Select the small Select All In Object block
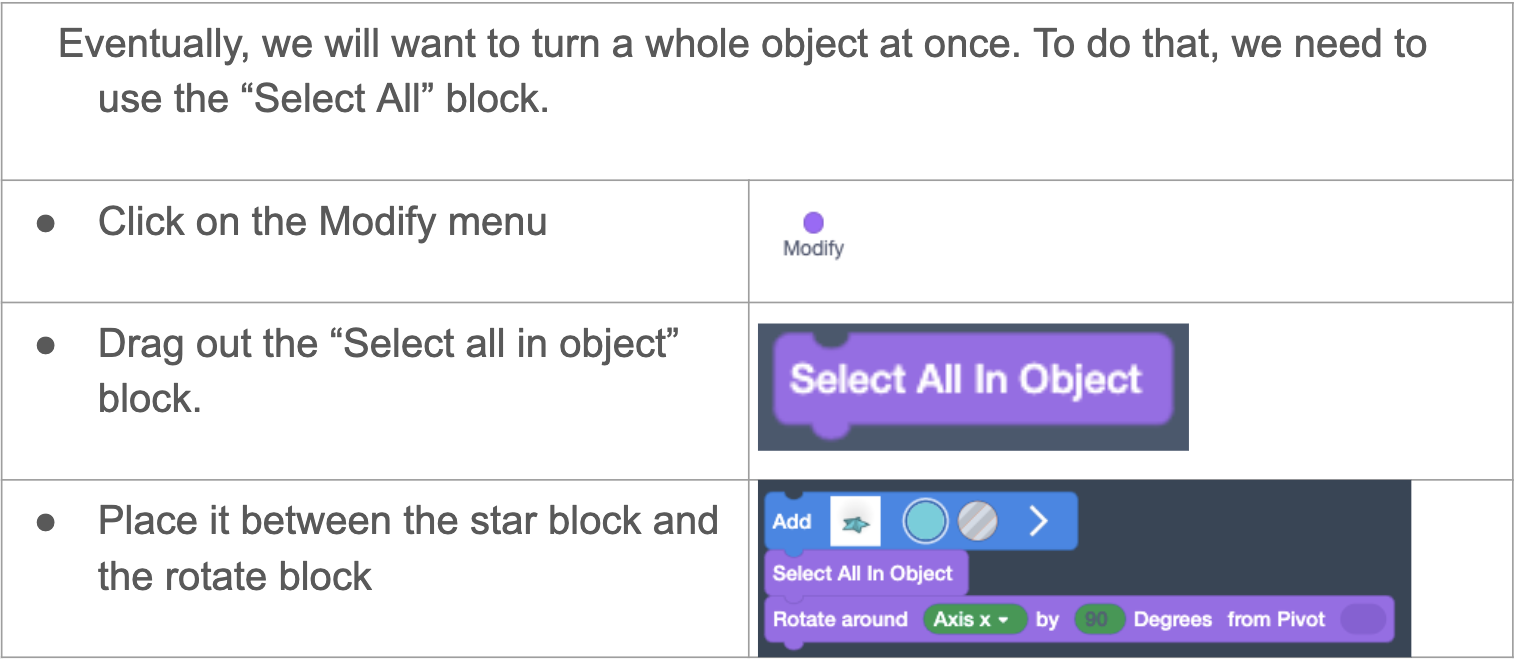Screen dimensions: 1516x660 click(x=866, y=574)
